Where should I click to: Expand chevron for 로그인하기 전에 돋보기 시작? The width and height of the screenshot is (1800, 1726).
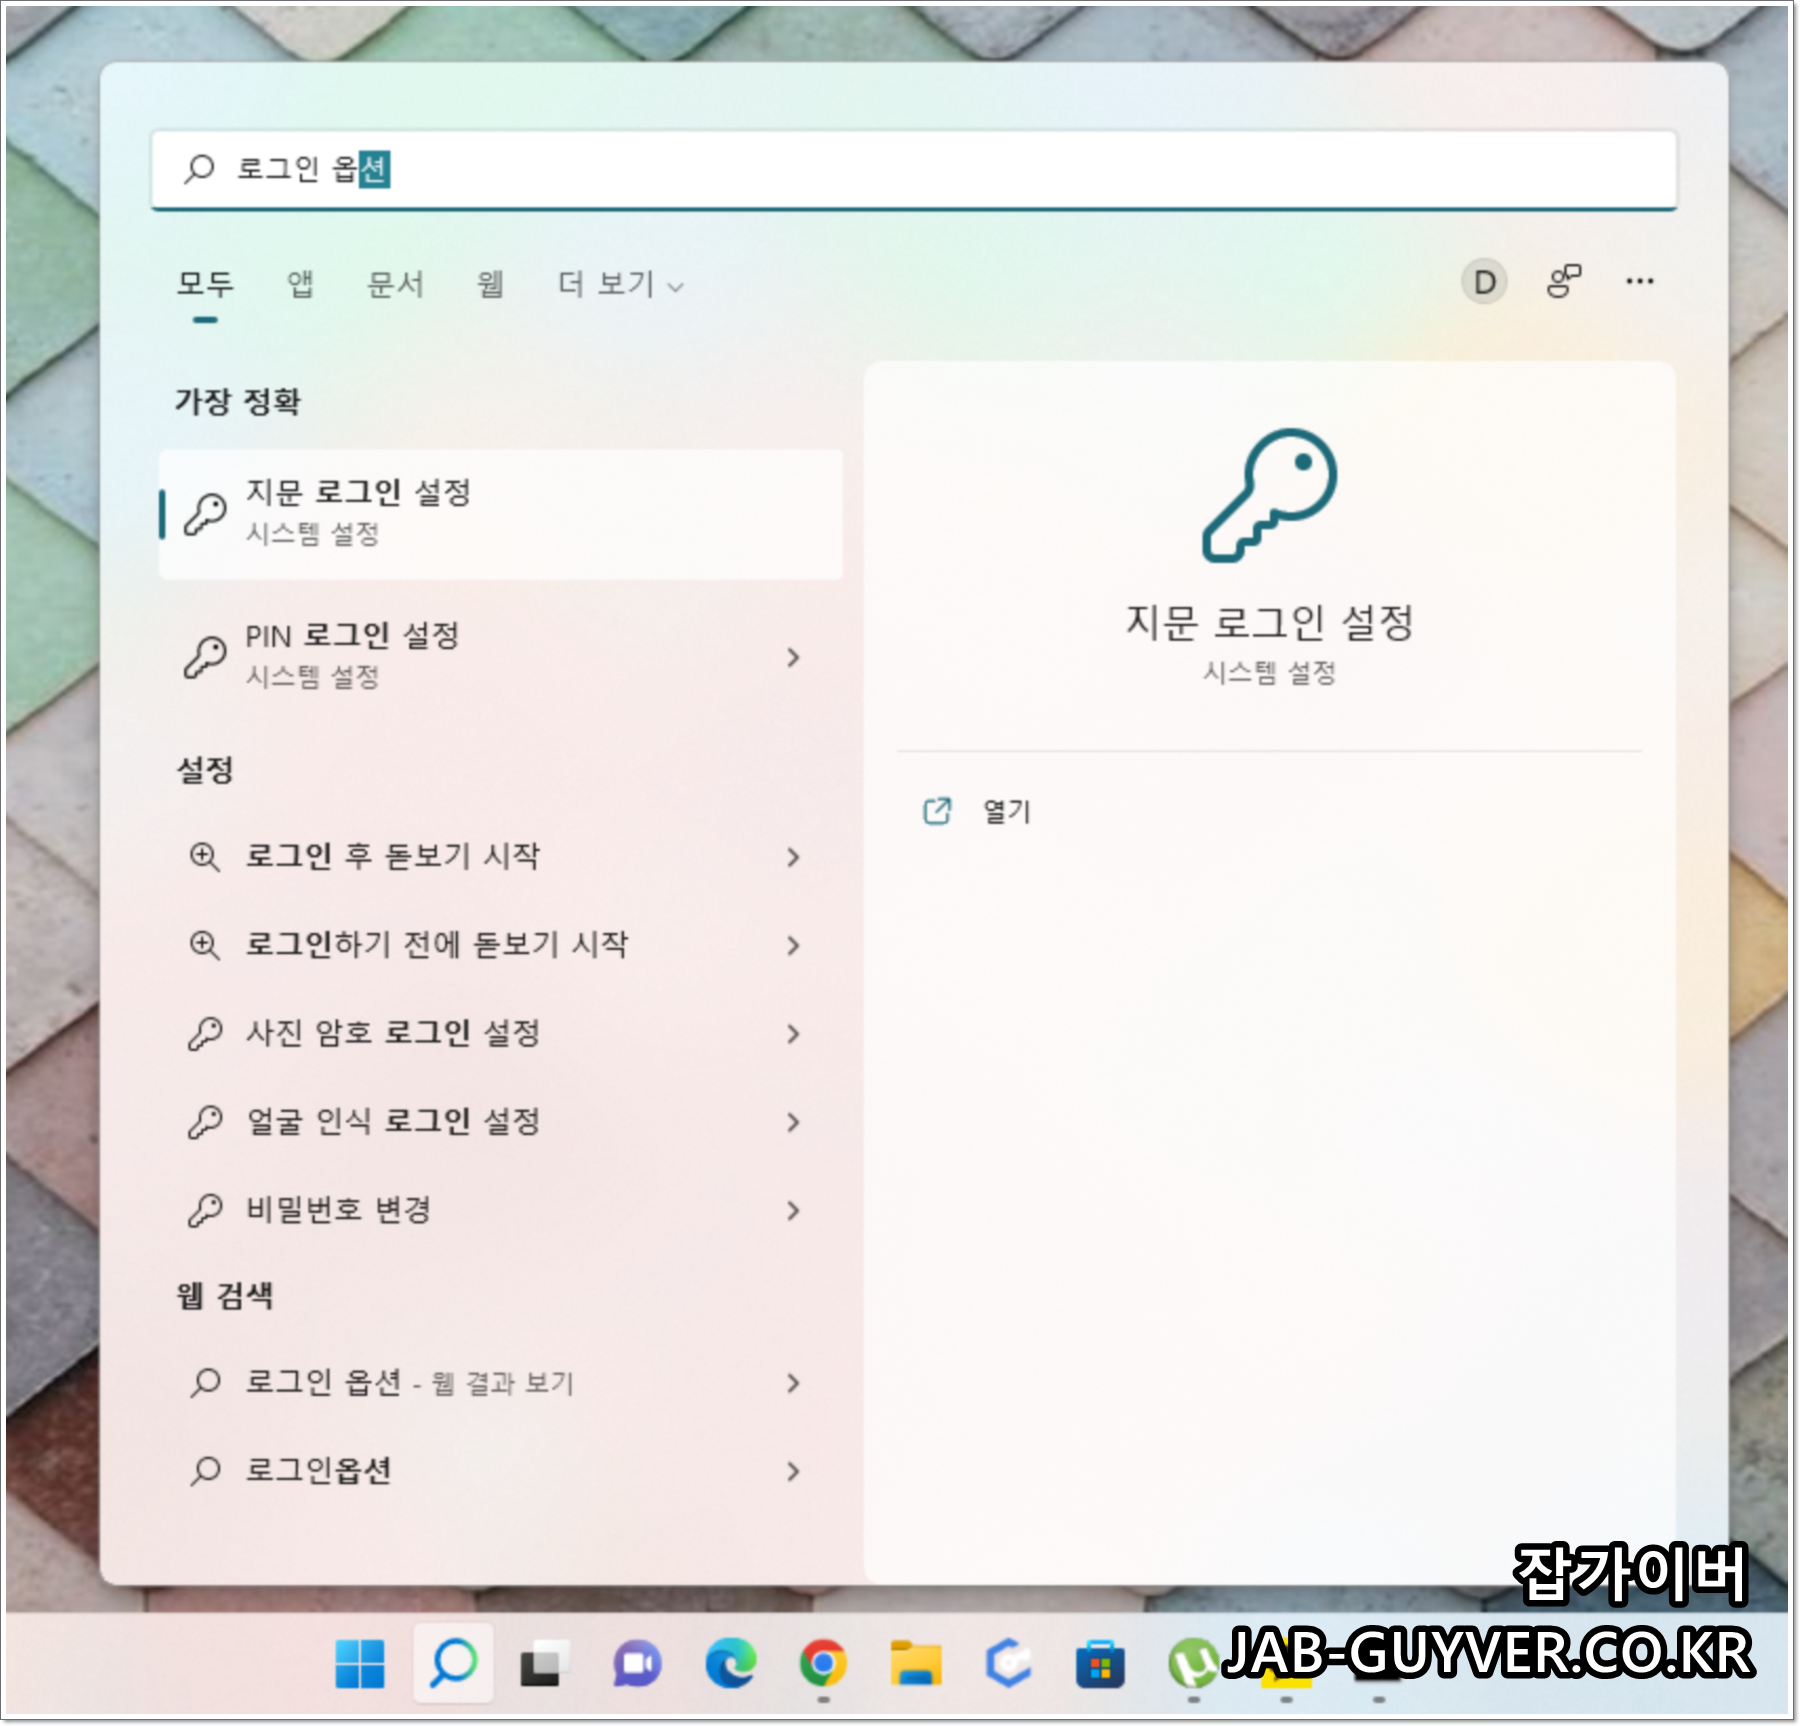[794, 945]
